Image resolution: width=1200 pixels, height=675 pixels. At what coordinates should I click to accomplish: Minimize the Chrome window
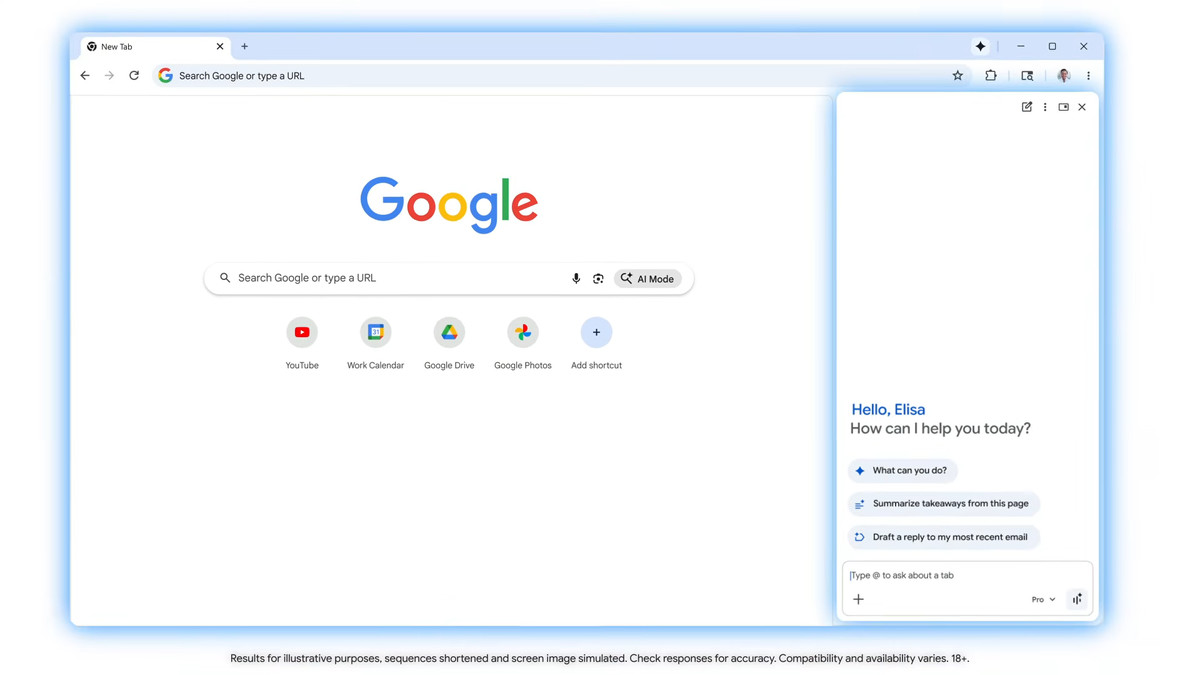point(1020,46)
